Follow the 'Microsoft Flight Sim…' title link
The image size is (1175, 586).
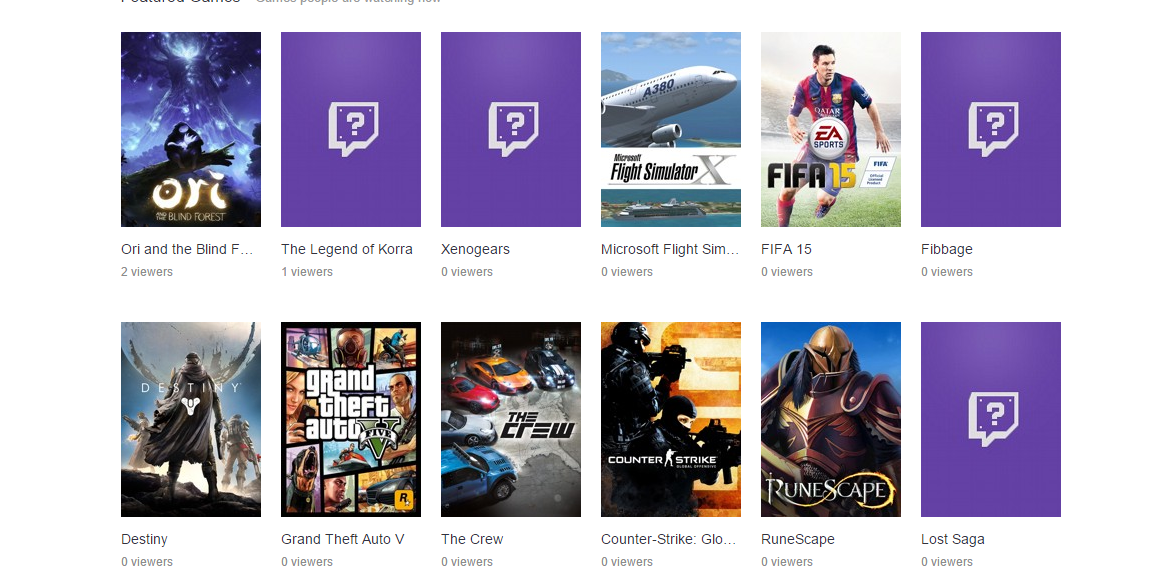pos(670,250)
